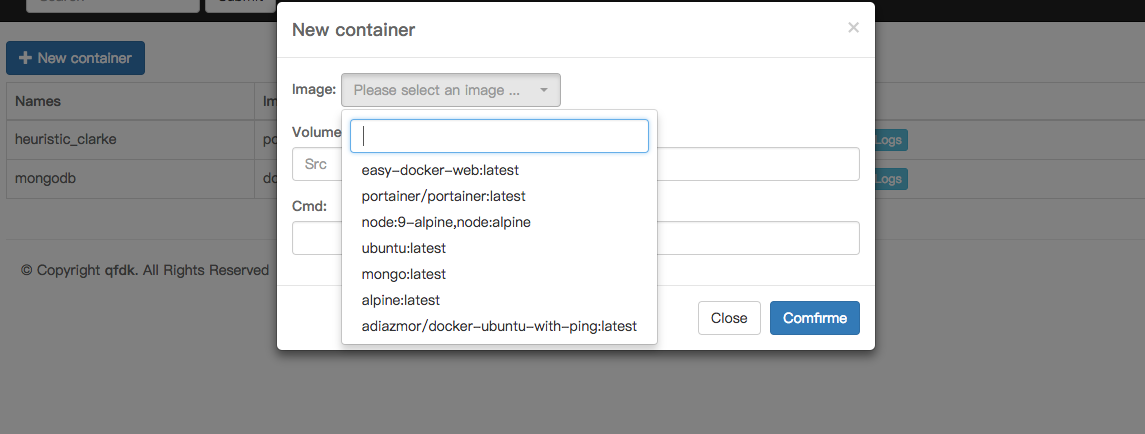Click the volume Src input field

[x=316, y=164]
